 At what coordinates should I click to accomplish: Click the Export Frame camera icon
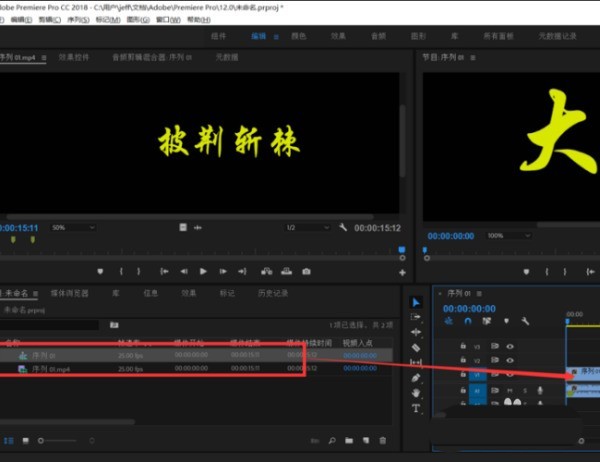(306, 271)
